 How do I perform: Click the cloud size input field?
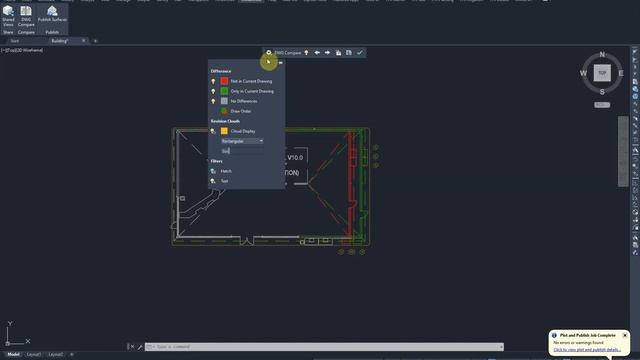pyautogui.click(x=242, y=151)
